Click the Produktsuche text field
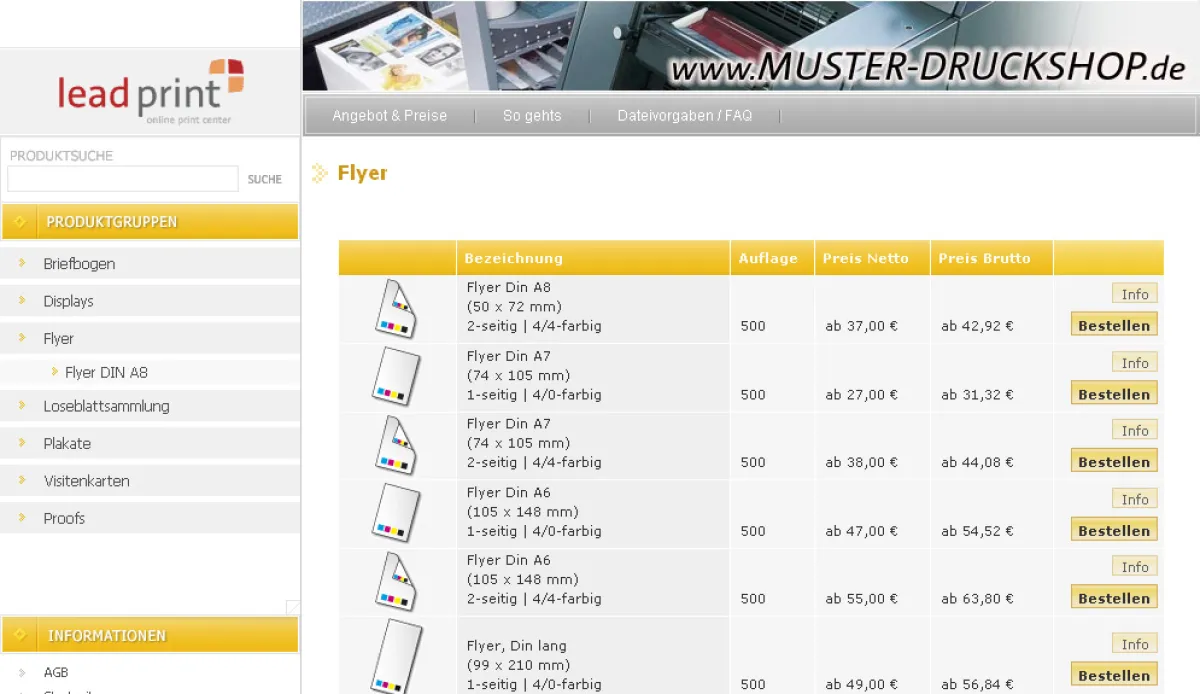Image resolution: width=1200 pixels, height=694 pixels. (x=122, y=179)
